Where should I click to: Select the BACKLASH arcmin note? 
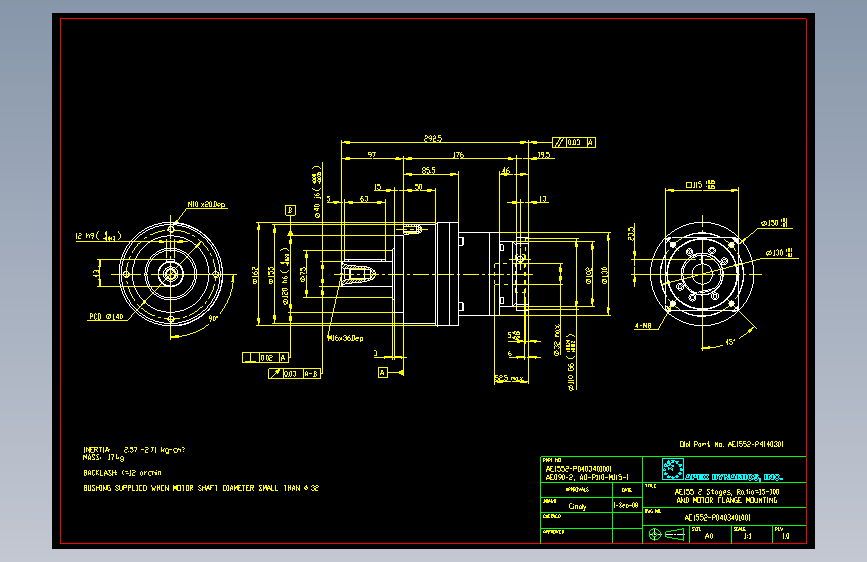[122, 473]
